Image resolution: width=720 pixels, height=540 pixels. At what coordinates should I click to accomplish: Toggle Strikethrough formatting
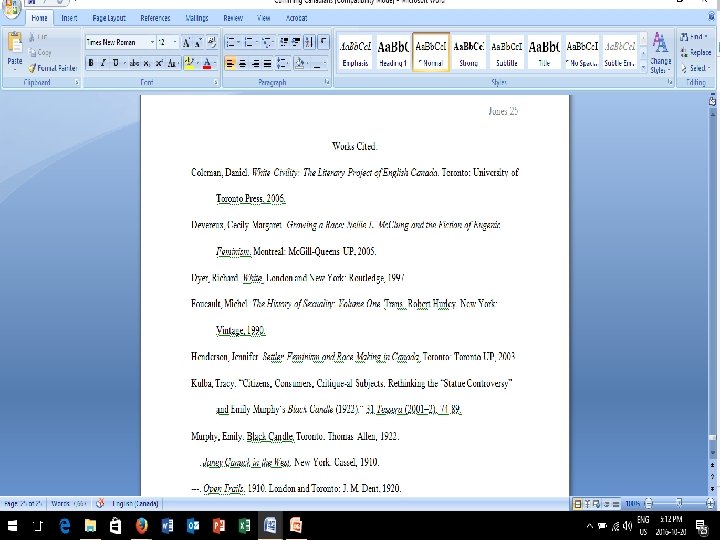coord(134,63)
